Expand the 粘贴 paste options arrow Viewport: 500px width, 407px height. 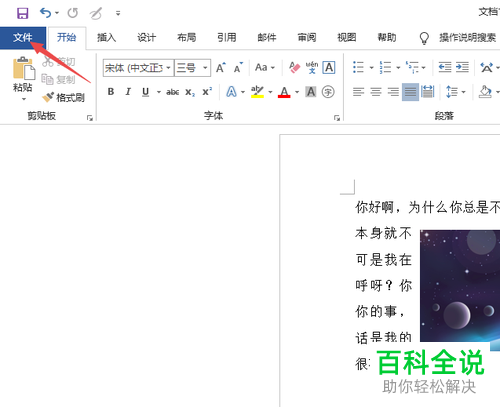23,99
